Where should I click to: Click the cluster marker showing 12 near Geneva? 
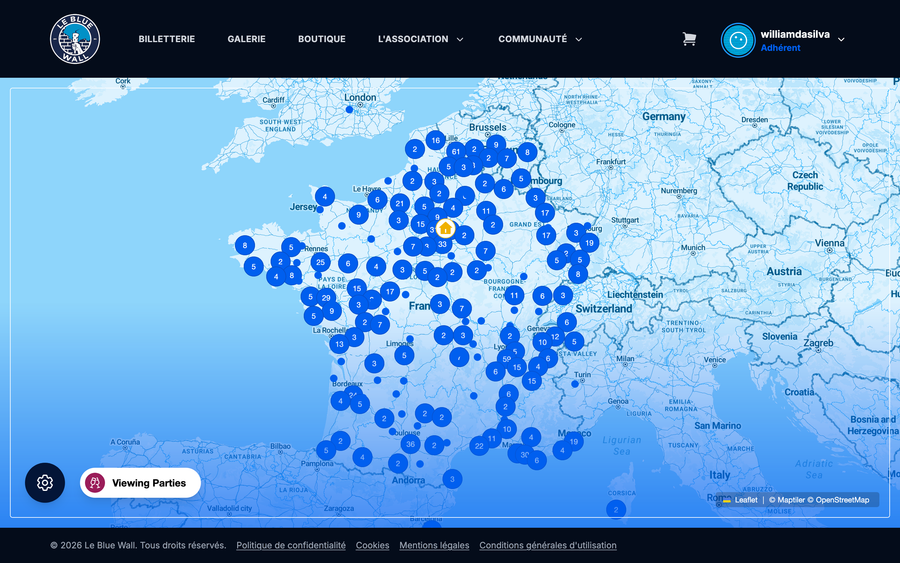[x=555, y=337]
